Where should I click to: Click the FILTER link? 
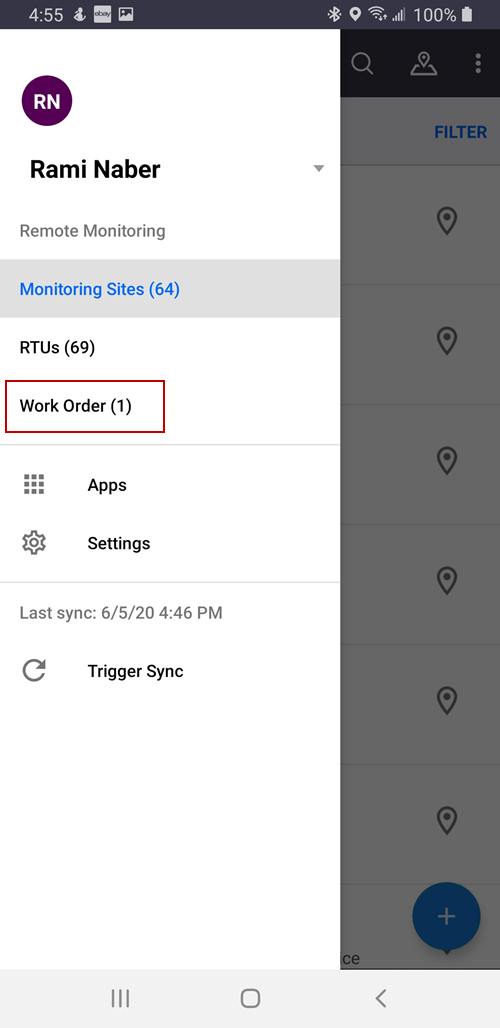(x=461, y=132)
